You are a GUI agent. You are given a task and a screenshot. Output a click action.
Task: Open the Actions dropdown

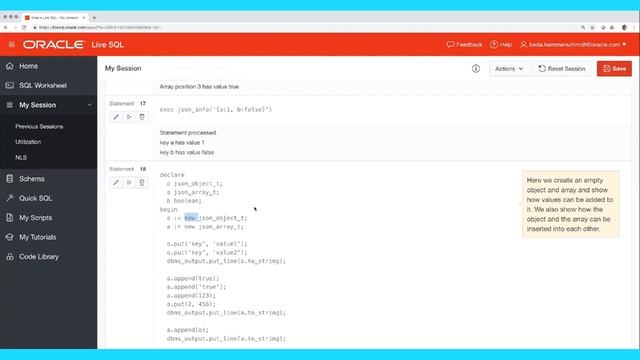(509, 69)
